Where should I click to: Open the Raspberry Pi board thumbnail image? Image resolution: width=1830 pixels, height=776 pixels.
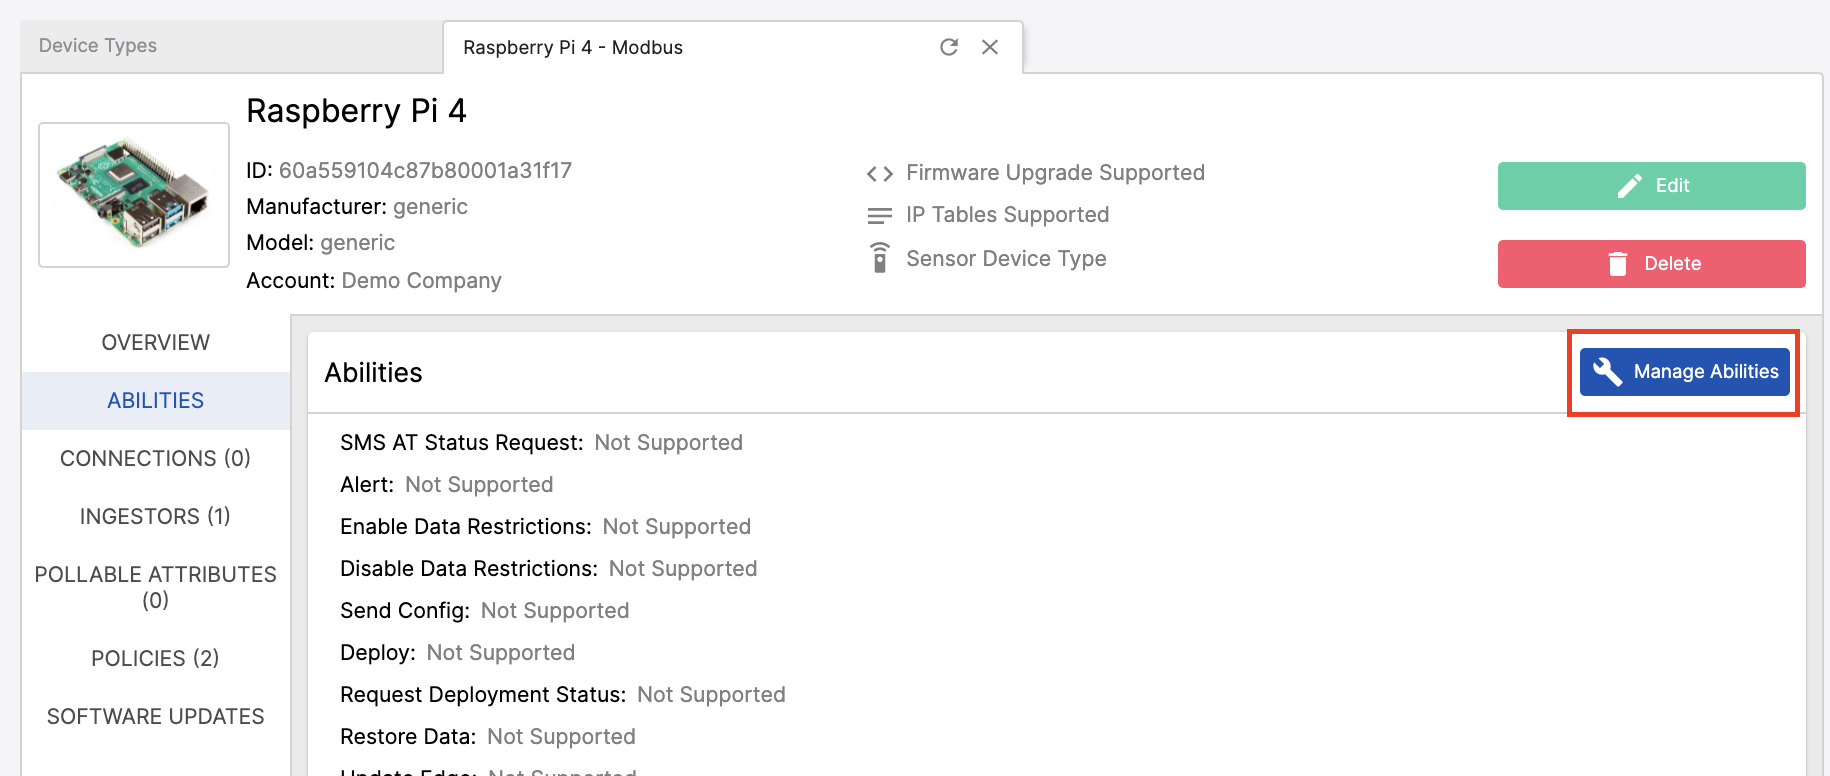pyautogui.click(x=134, y=195)
